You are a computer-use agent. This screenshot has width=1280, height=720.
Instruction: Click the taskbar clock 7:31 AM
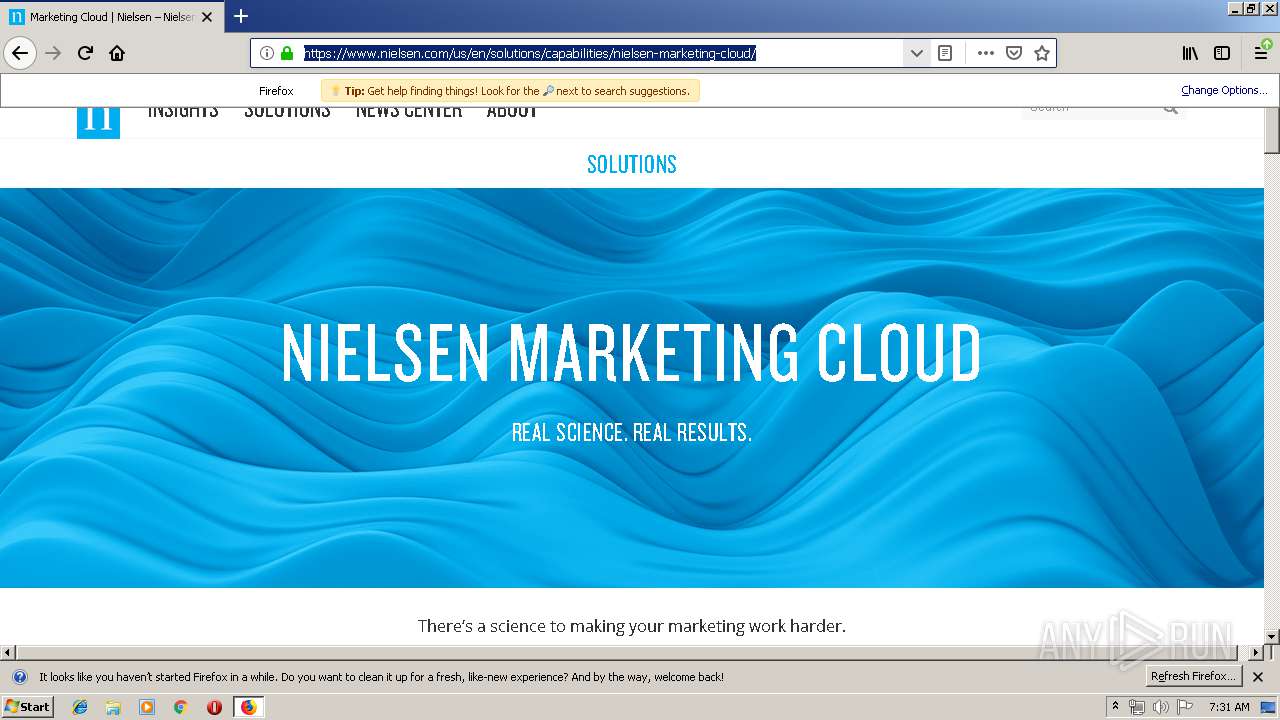(x=1229, y=707)
